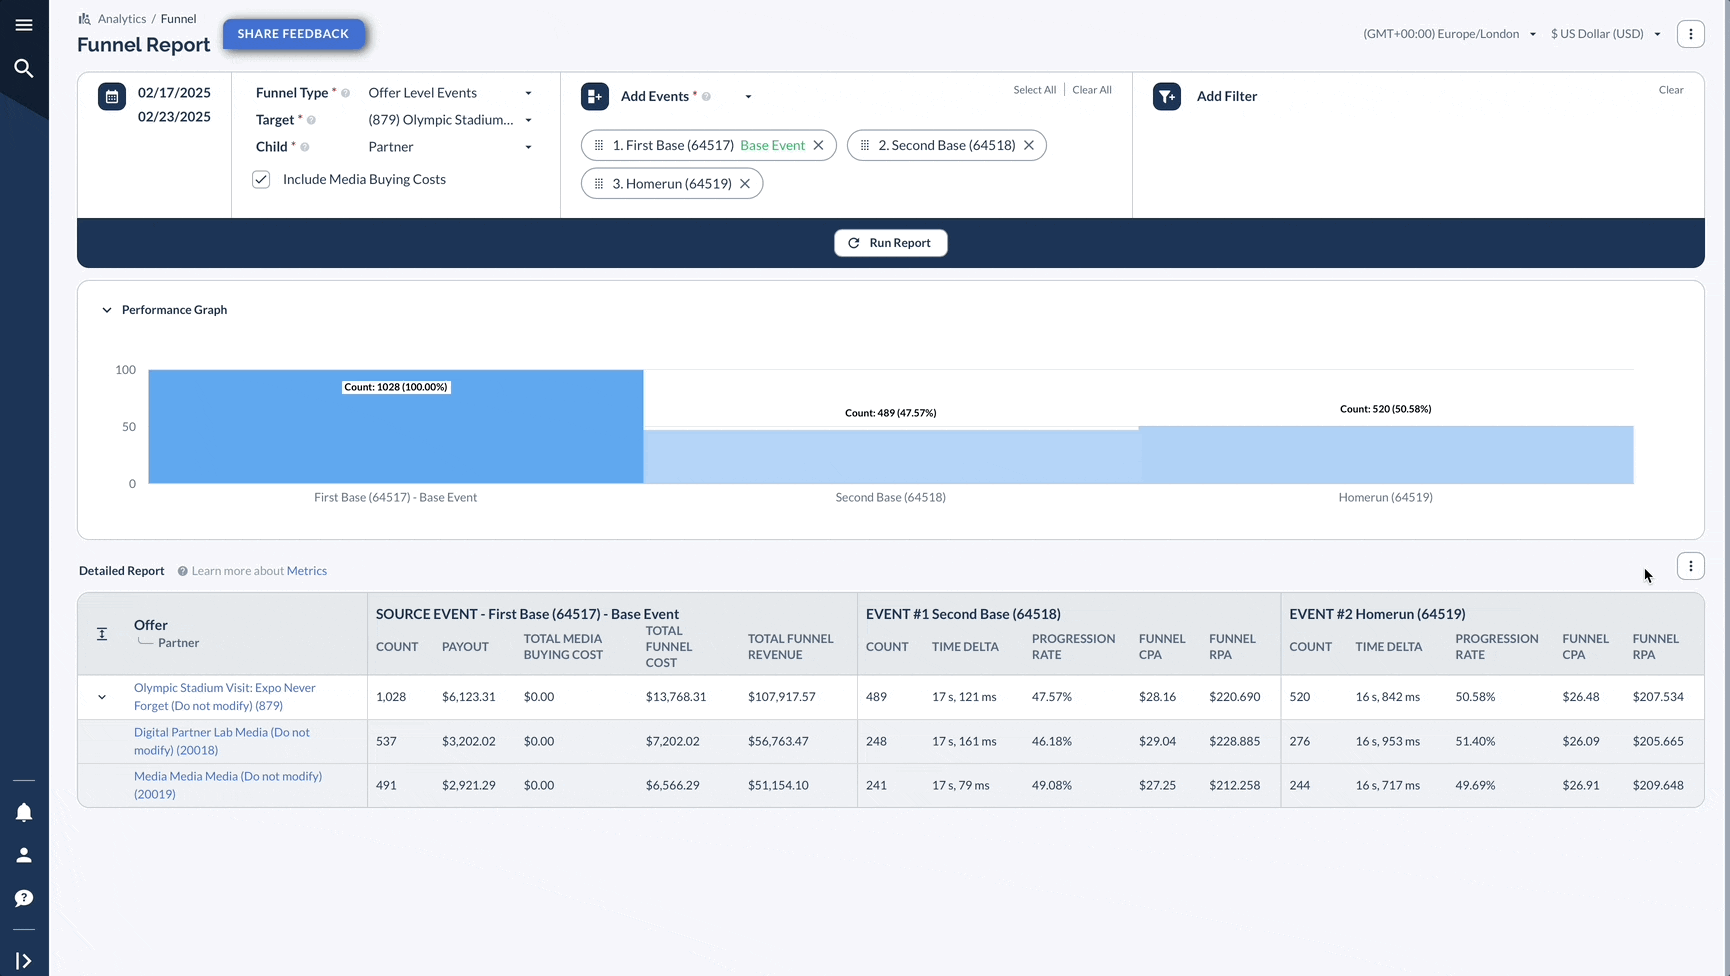Open the Funnel Type dropdown

pos(450,93)
